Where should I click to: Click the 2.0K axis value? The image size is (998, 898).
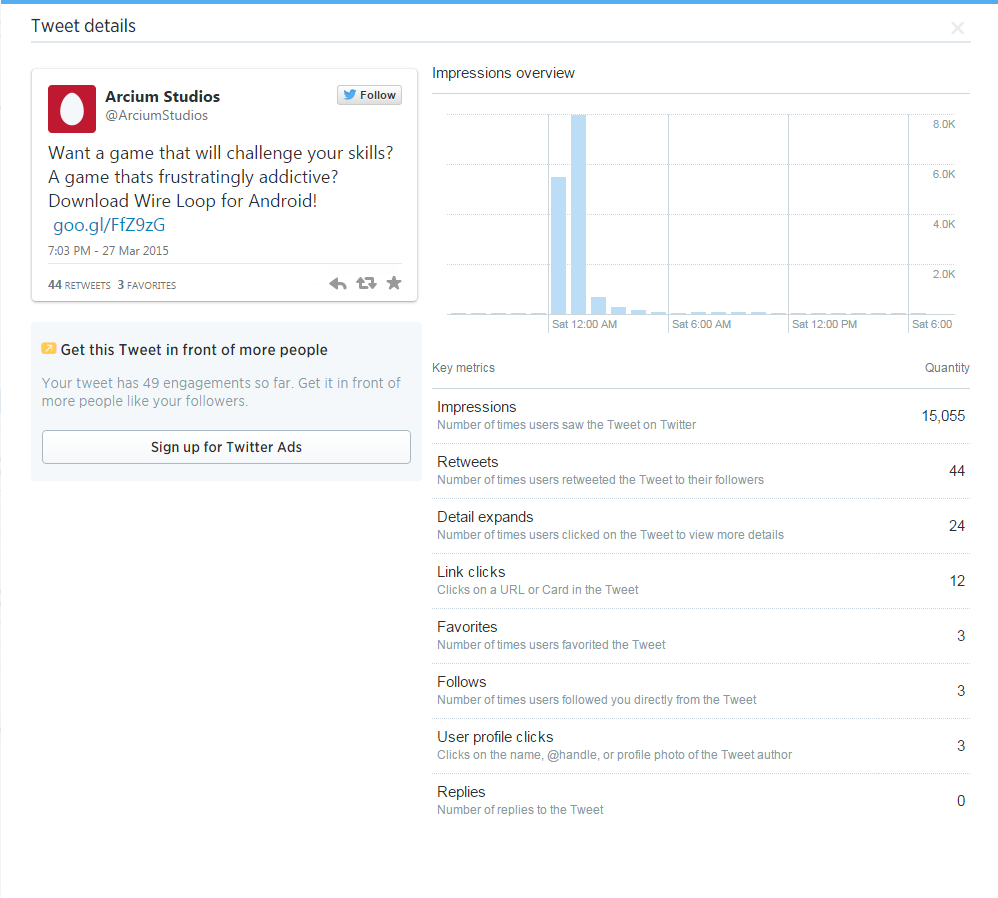click(x=944, y=274)
